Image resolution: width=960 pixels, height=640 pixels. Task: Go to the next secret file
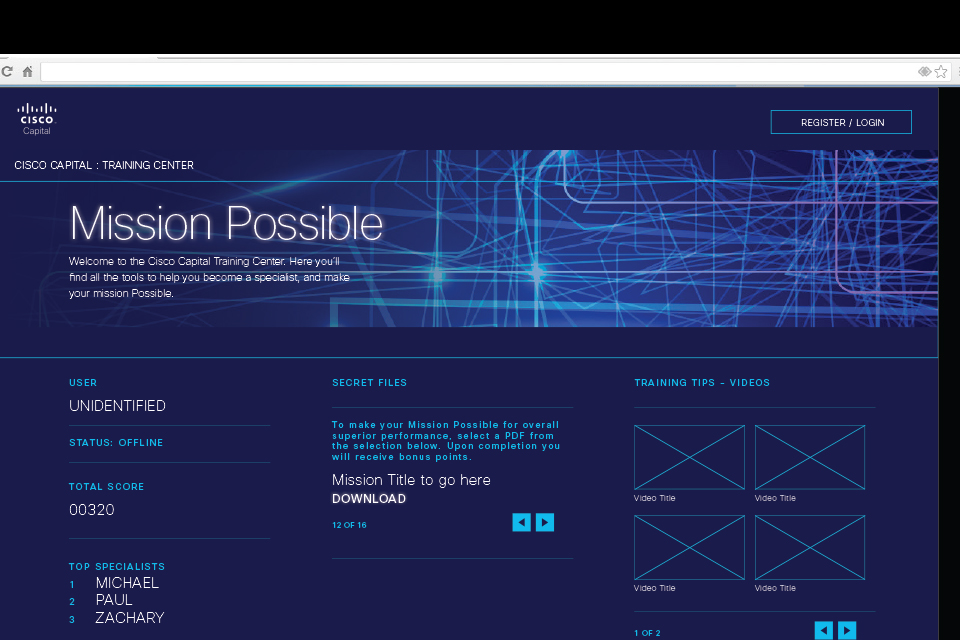coord(544,522)
